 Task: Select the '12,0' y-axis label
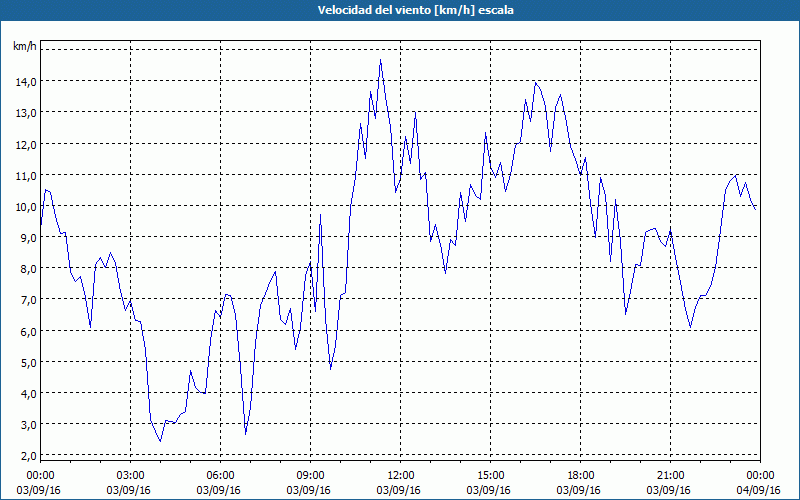click(25, 144)
